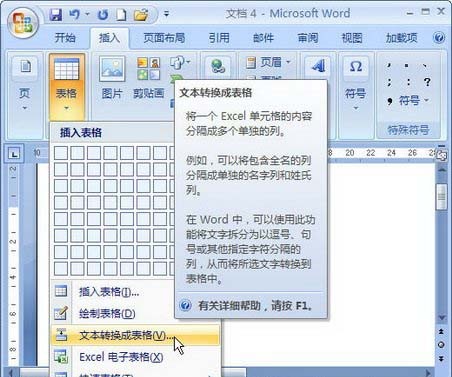This screenshot has width=452, height=377.
Task: Switch to the 页面布局 tab
Action: 164,38
